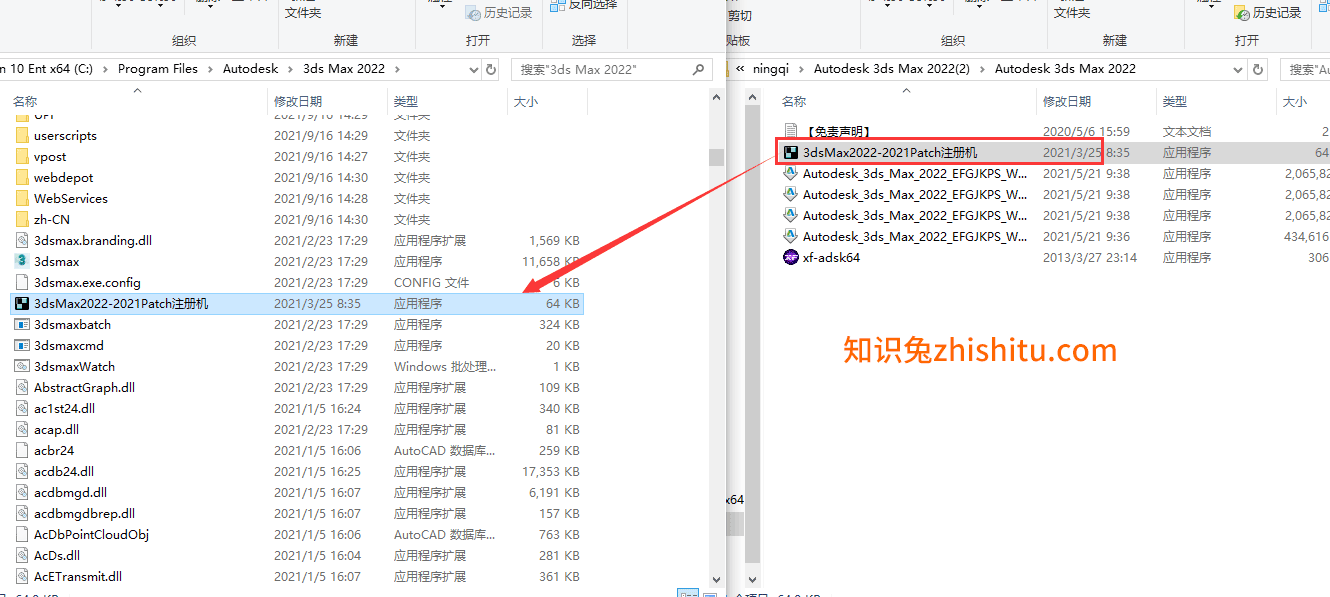Click right window navigation pane scroll up arrow
Screen dimensions: 1330x597
click(753, 98)
